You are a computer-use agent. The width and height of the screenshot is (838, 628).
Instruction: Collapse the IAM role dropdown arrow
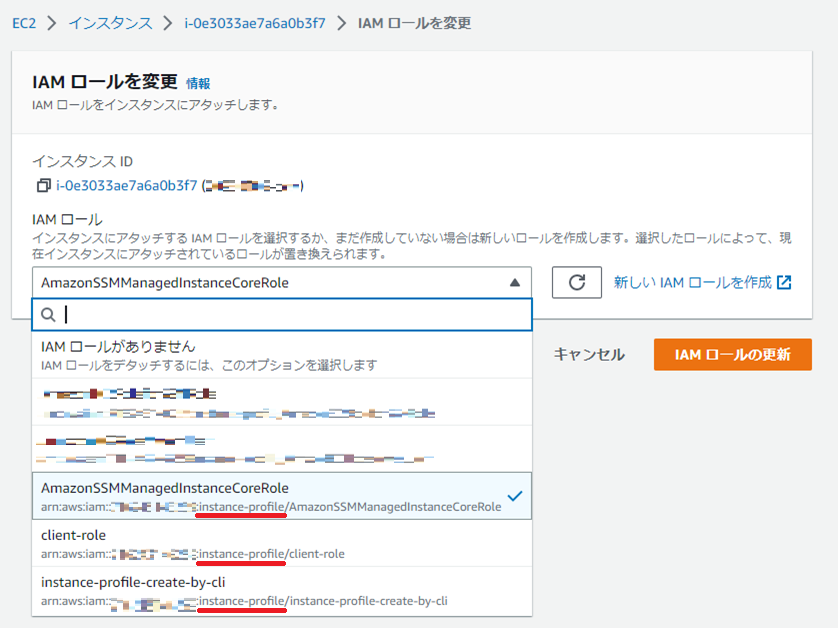tap(515, 282)
